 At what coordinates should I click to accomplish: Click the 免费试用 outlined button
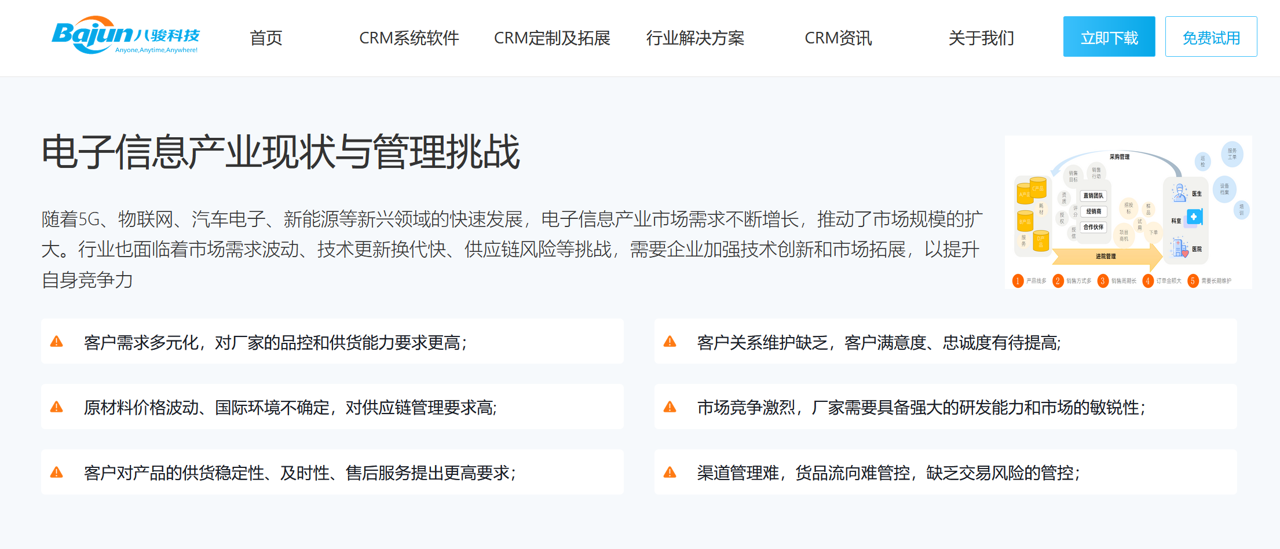1211,38
